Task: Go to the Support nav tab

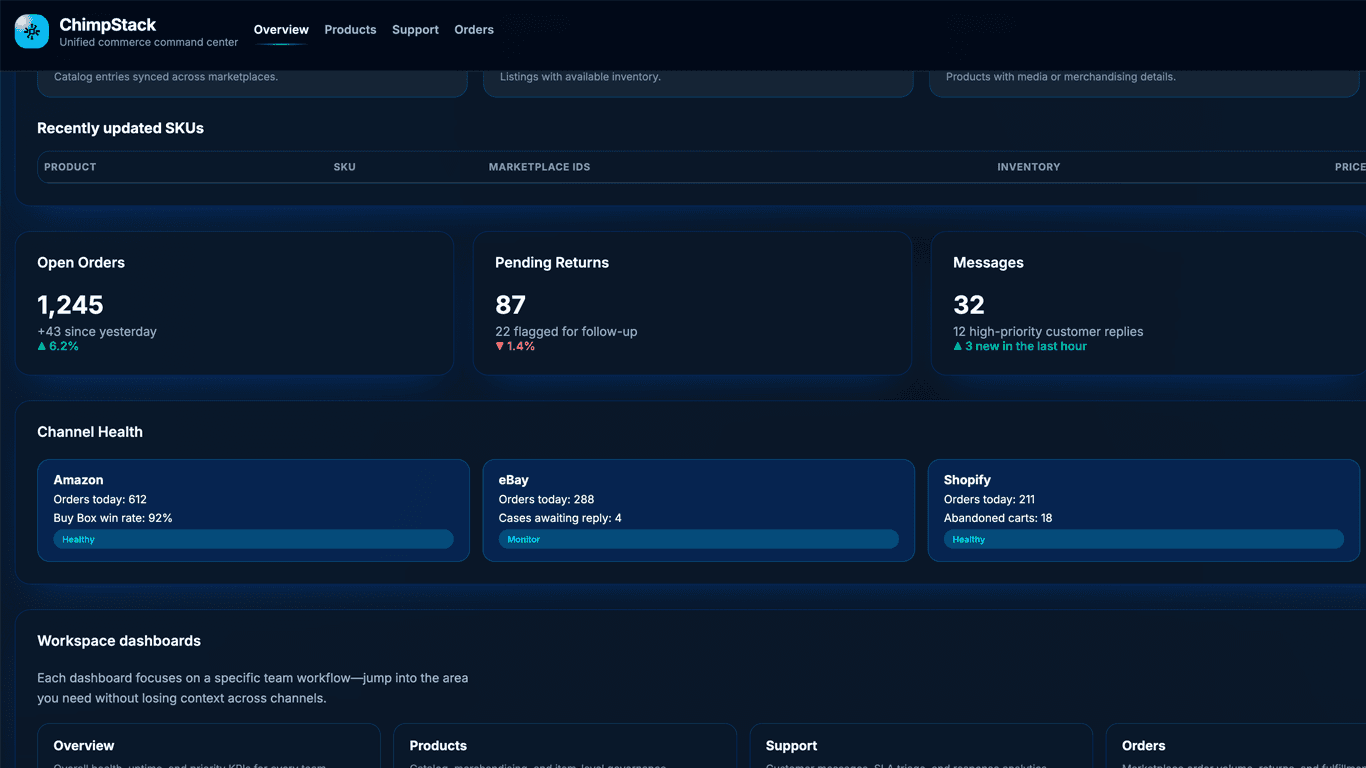Action: (415, 30)
